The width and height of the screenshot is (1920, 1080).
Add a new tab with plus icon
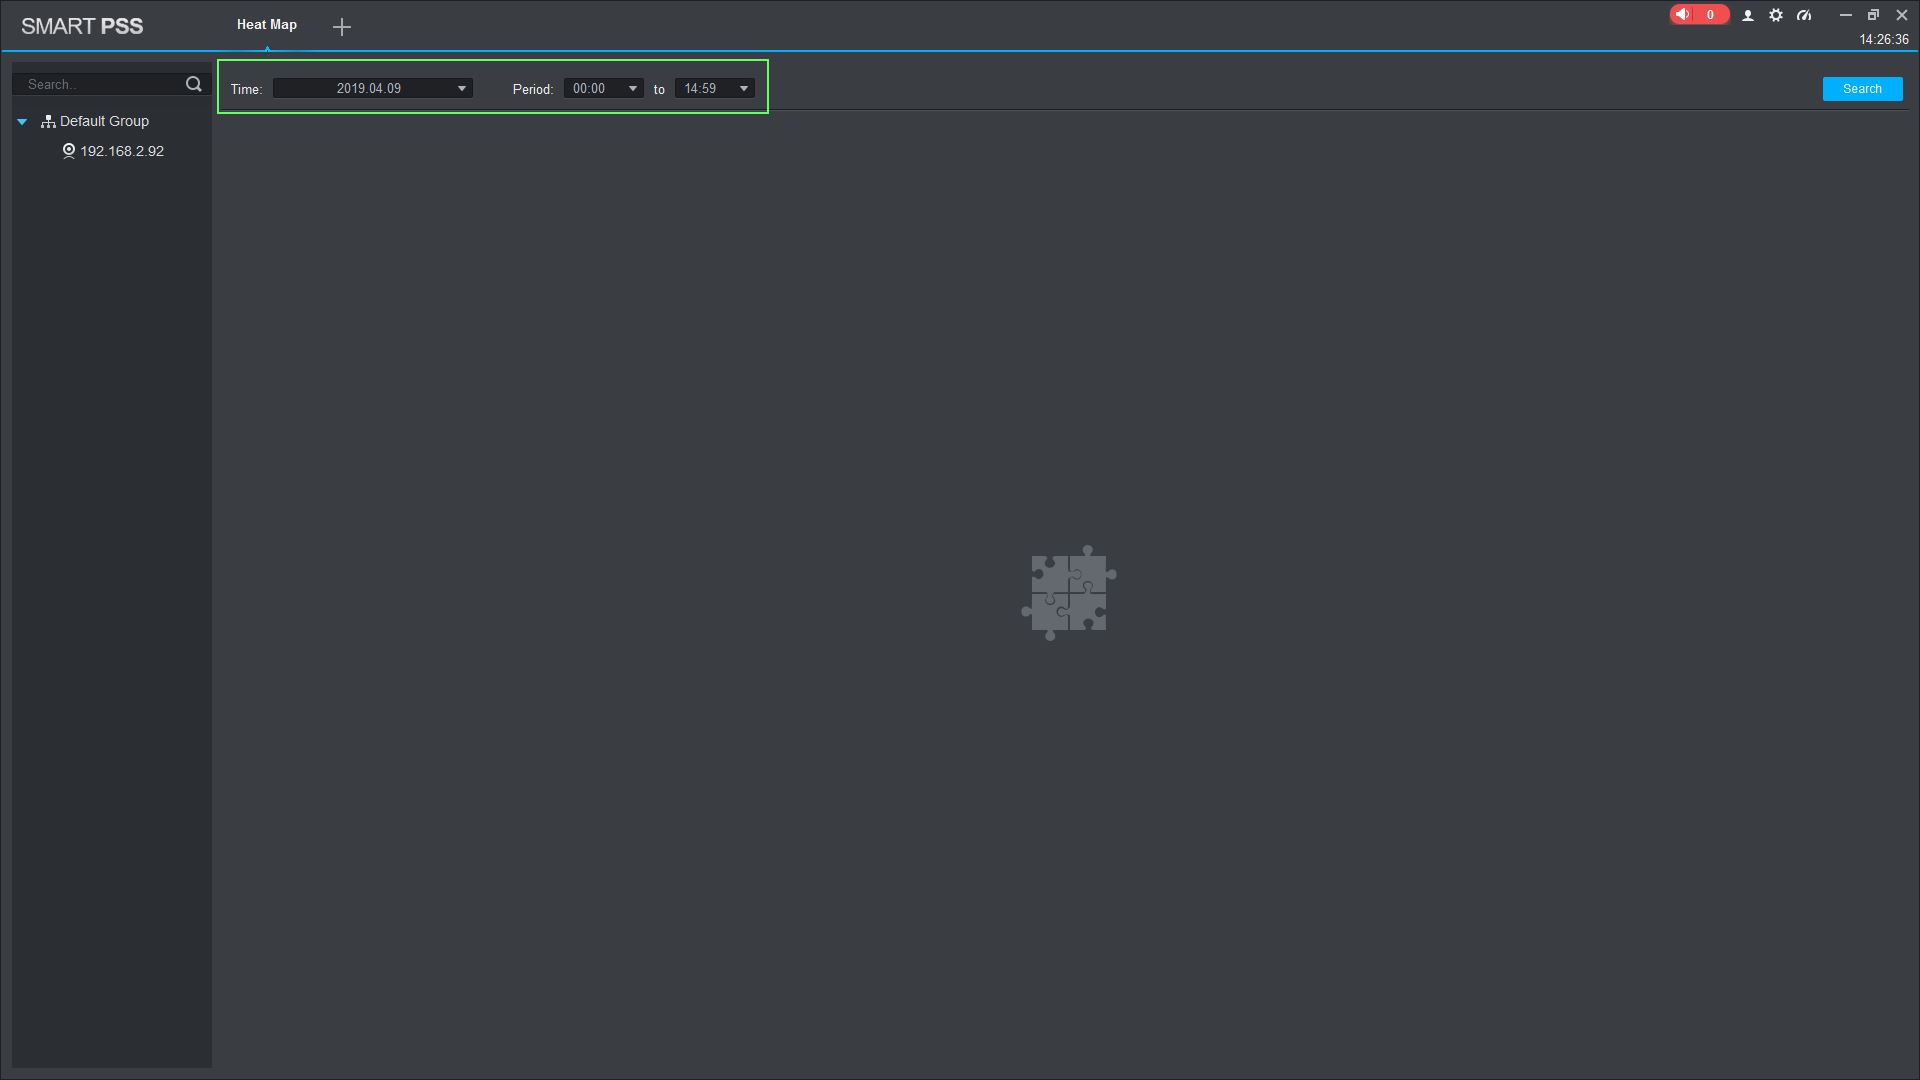point(342,27)
